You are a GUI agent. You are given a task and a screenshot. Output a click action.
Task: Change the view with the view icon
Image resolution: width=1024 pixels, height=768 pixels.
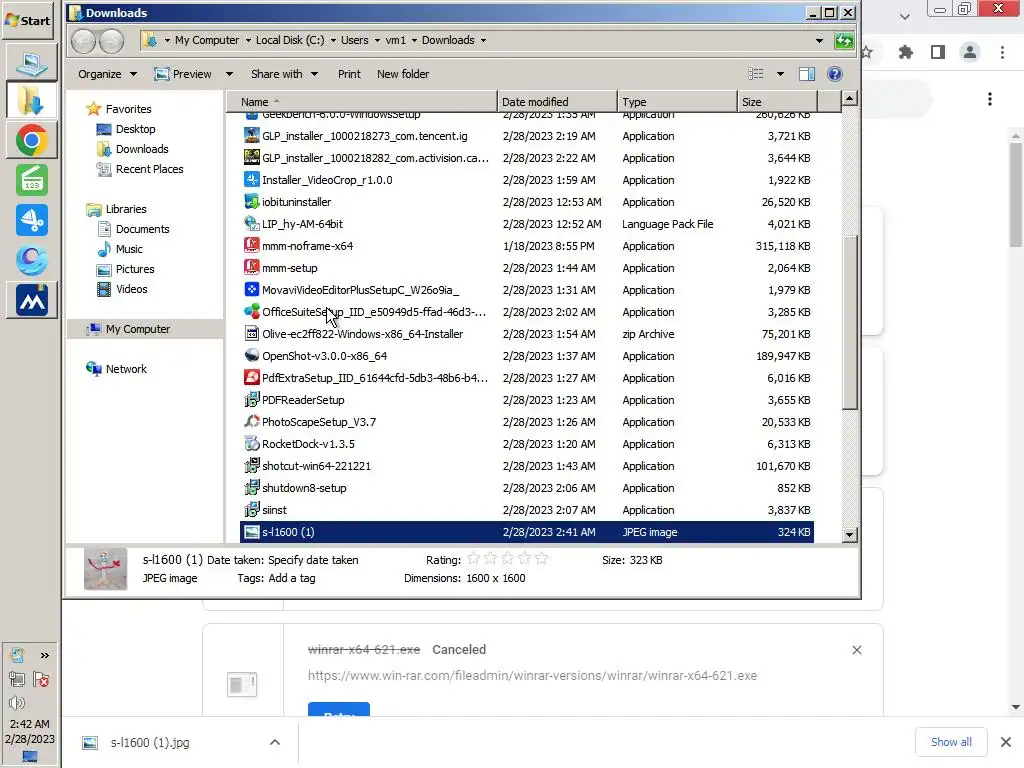(x=756, y=74)
